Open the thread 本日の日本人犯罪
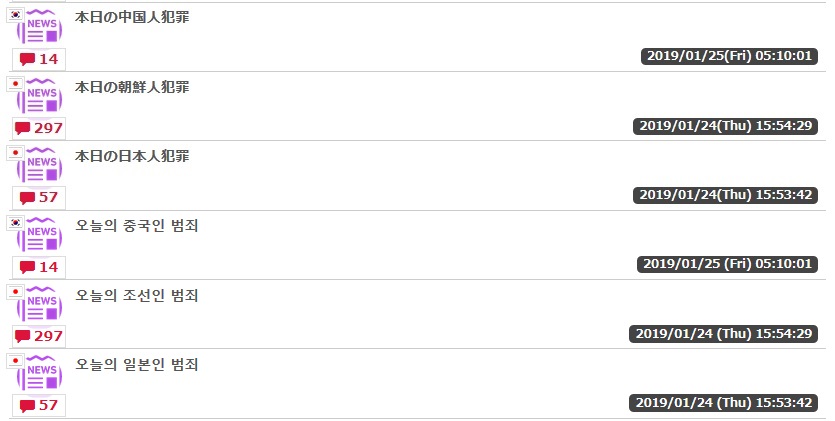 tap(132, 157)
